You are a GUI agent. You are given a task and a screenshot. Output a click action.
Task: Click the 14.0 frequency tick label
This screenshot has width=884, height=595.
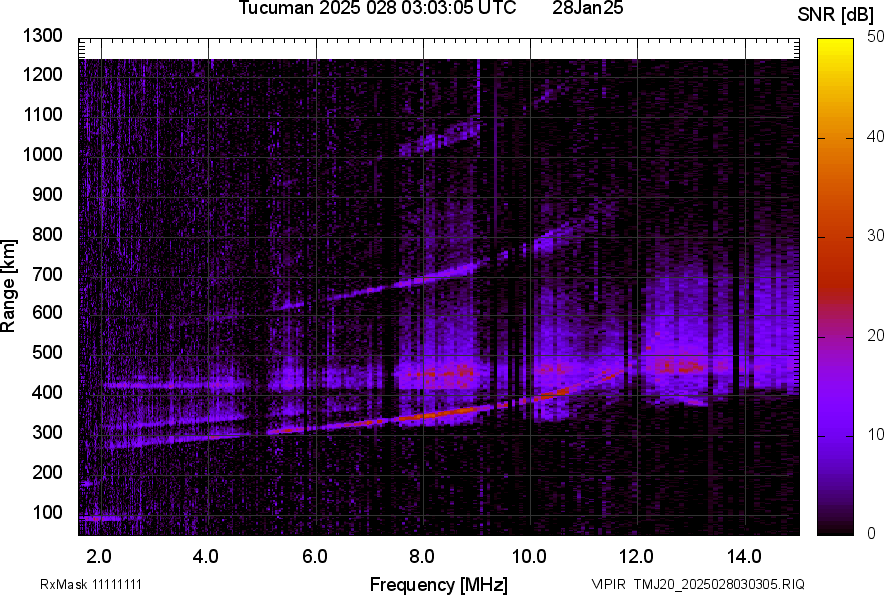[745, 556]
